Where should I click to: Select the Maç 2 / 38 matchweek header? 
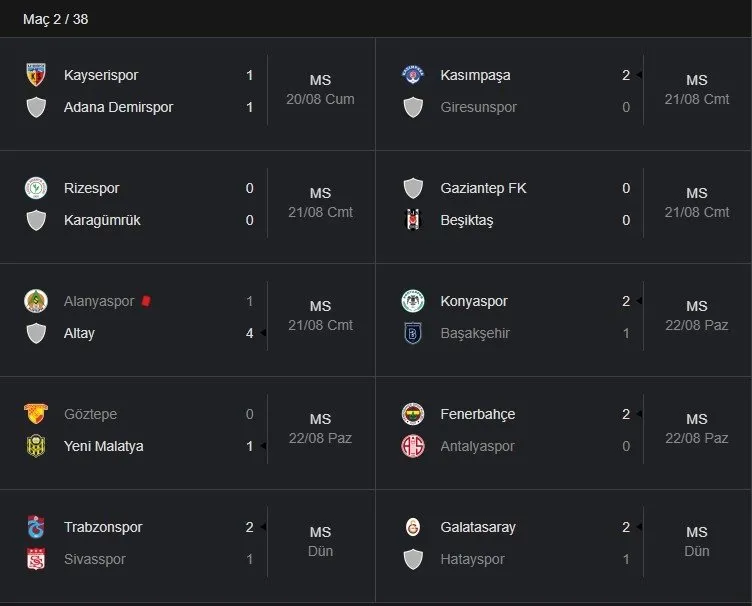point(58,19)
